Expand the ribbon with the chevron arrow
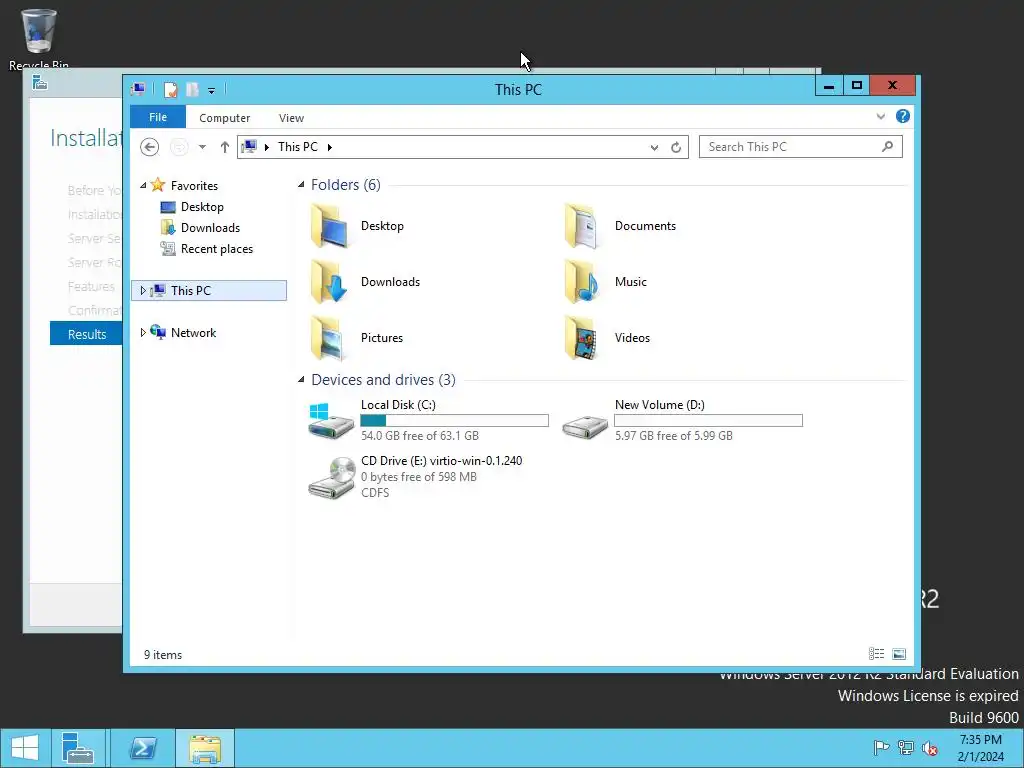 point(880,116)
